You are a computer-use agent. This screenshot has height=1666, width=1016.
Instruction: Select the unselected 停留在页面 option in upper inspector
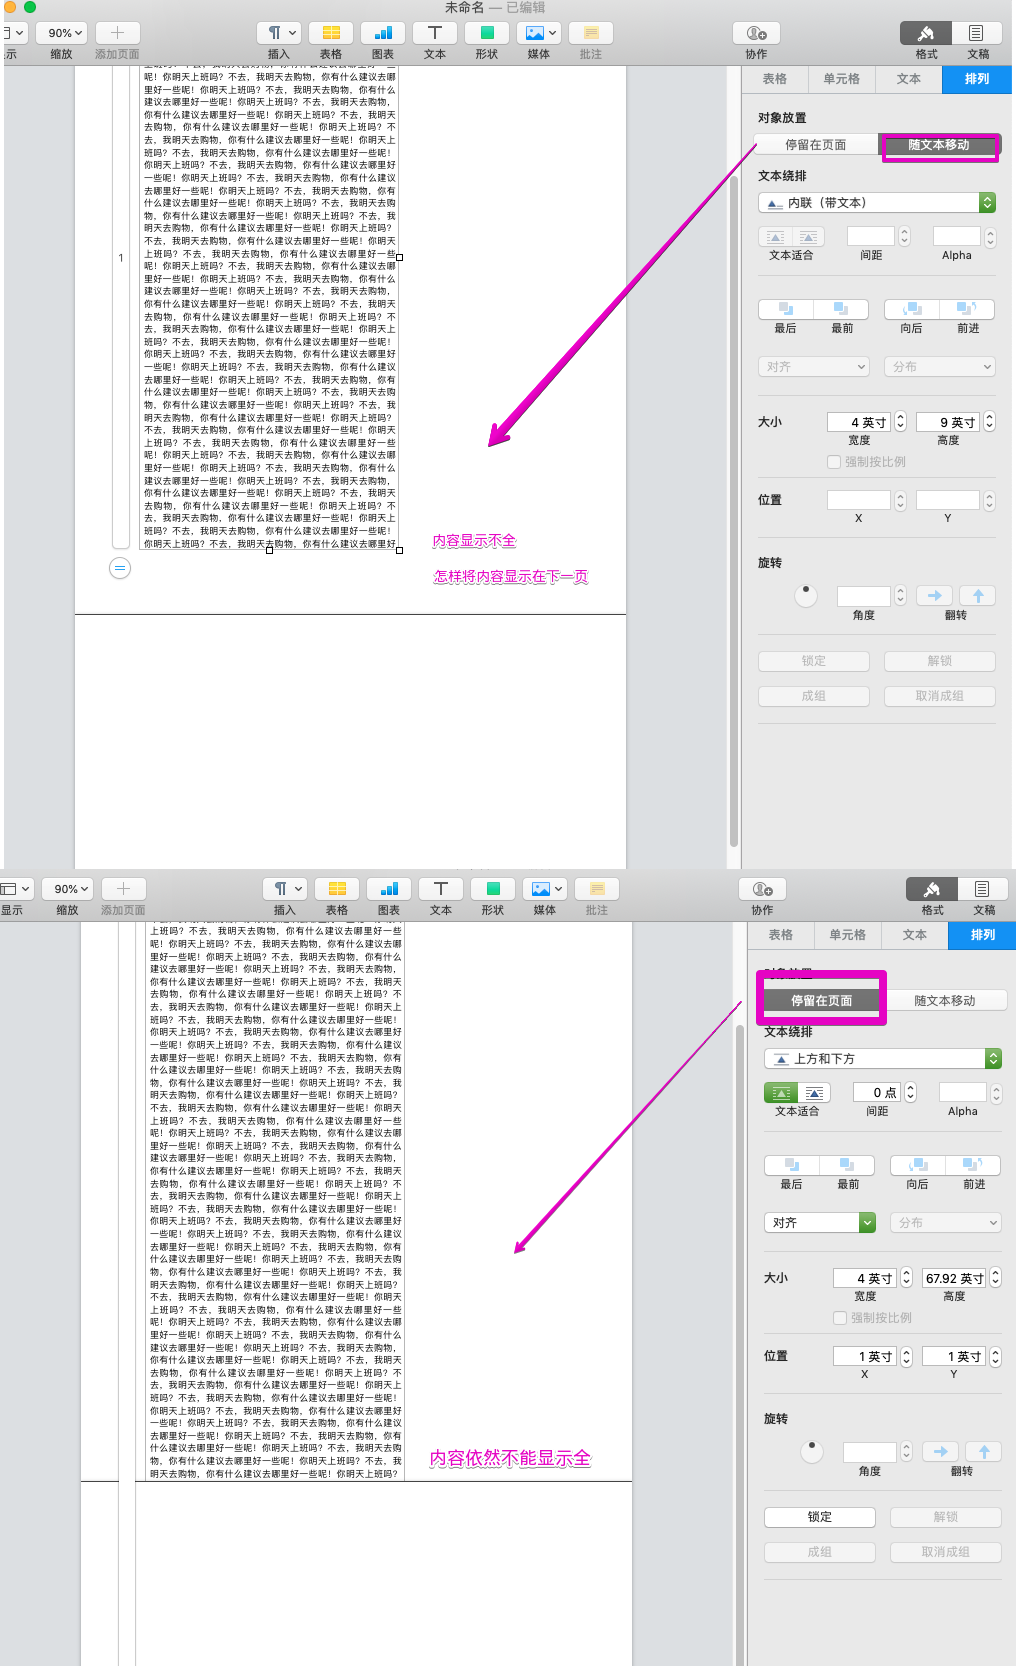tap(815, 145)
